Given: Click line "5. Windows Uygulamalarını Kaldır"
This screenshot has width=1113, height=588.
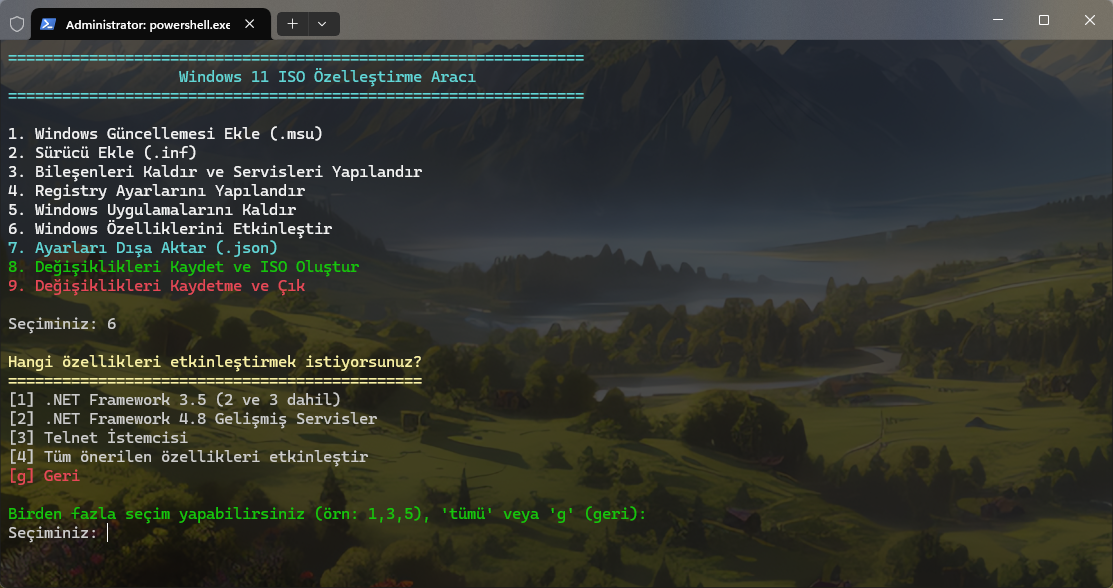Looking at the screenshot, I should (152, 210).
